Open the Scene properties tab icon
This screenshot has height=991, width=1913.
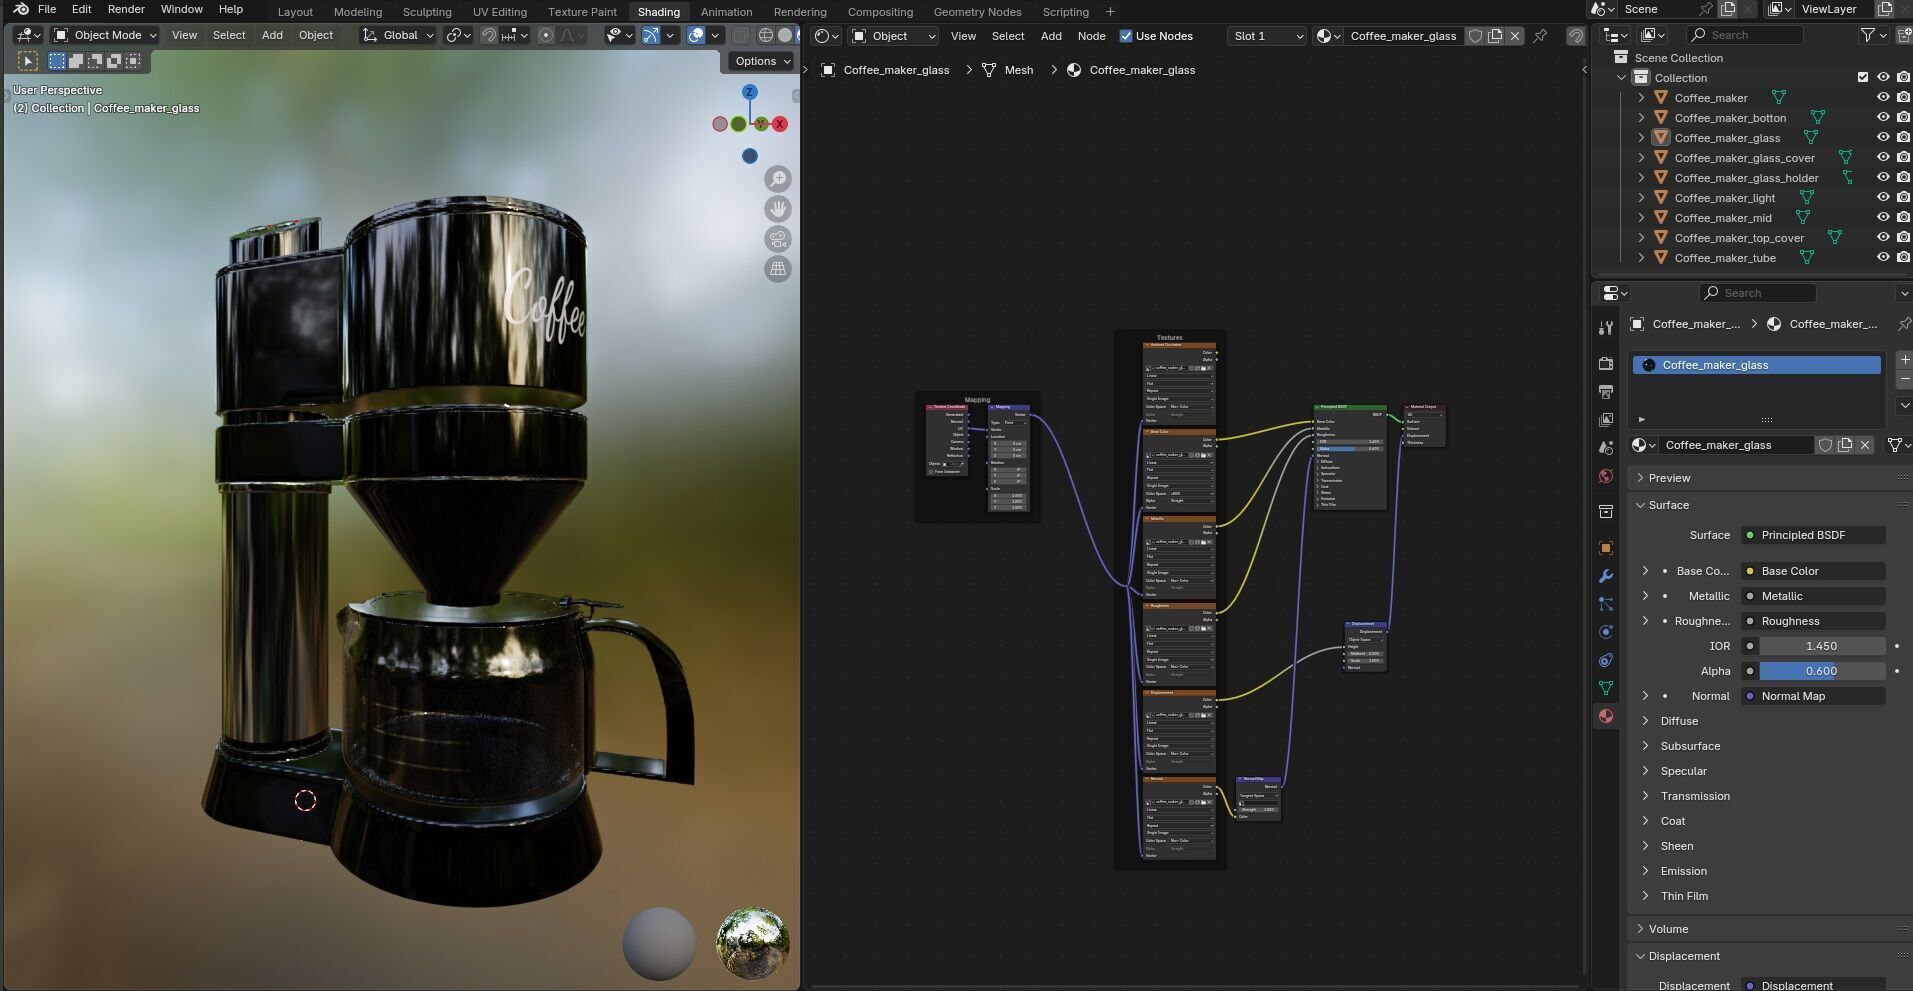[x=1606, y=448]
